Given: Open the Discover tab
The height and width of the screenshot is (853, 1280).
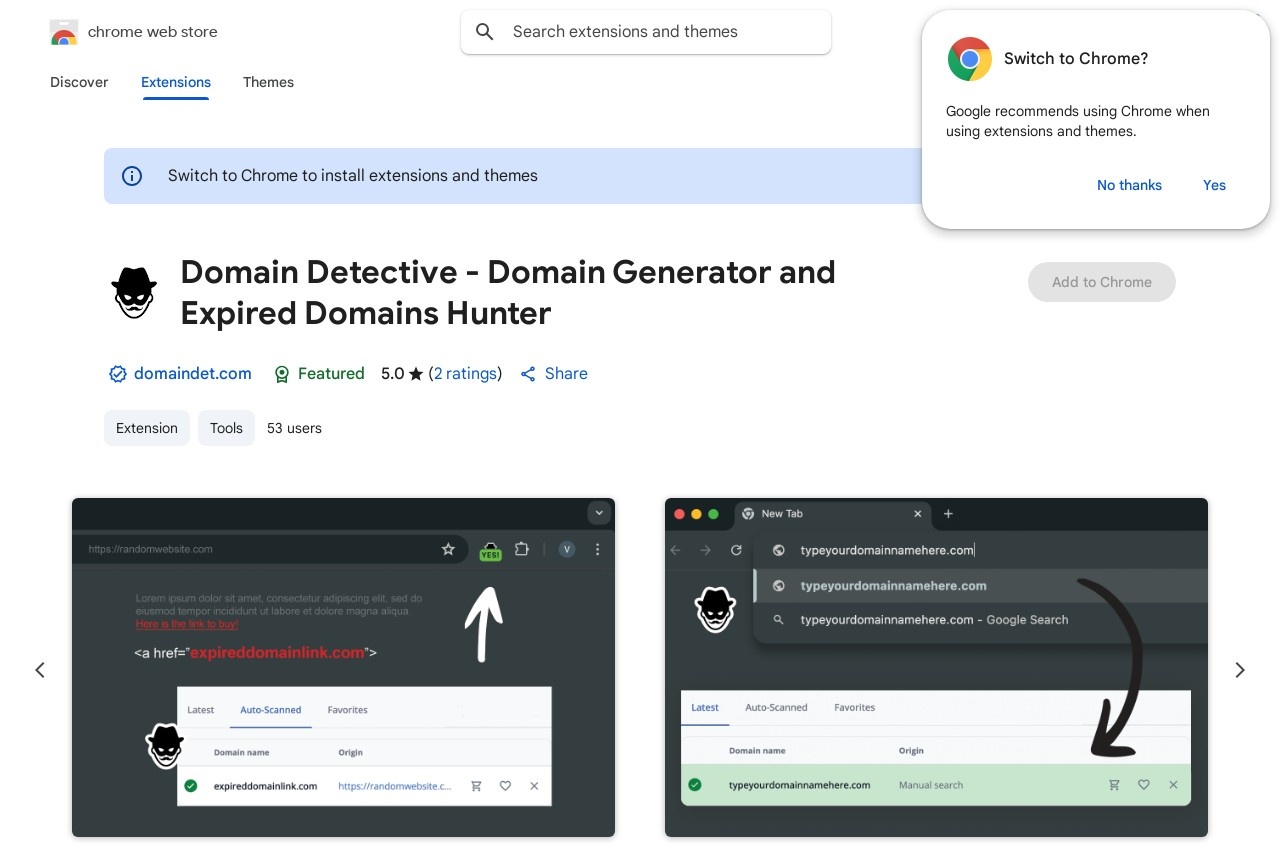Looking at the screenshot, I should pos(79,82).
